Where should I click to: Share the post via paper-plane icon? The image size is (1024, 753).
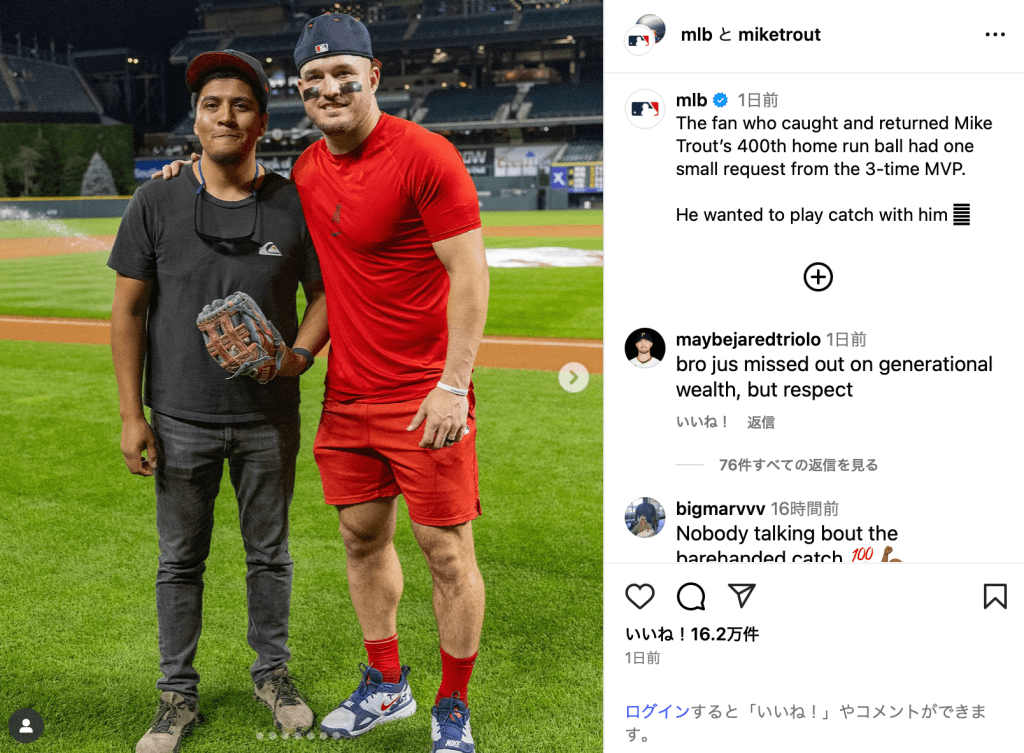point(741,596)
